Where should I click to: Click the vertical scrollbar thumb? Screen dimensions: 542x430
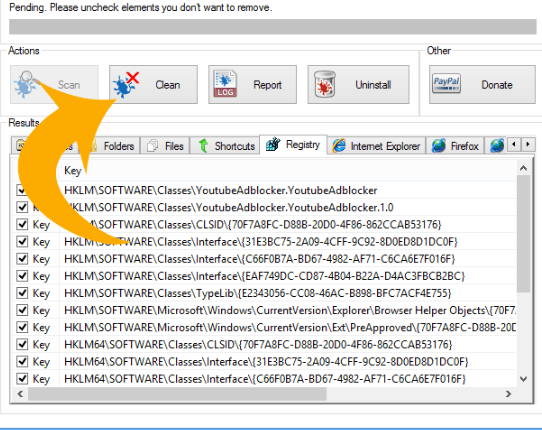[x=523, y=234]
